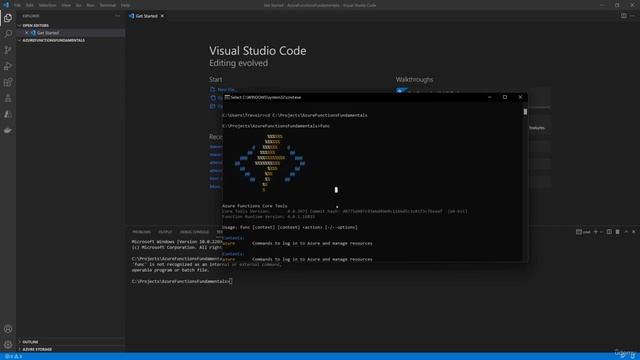Switch to the Problems panel tab
The image size is (640, 360).
[x=141, y=232]
